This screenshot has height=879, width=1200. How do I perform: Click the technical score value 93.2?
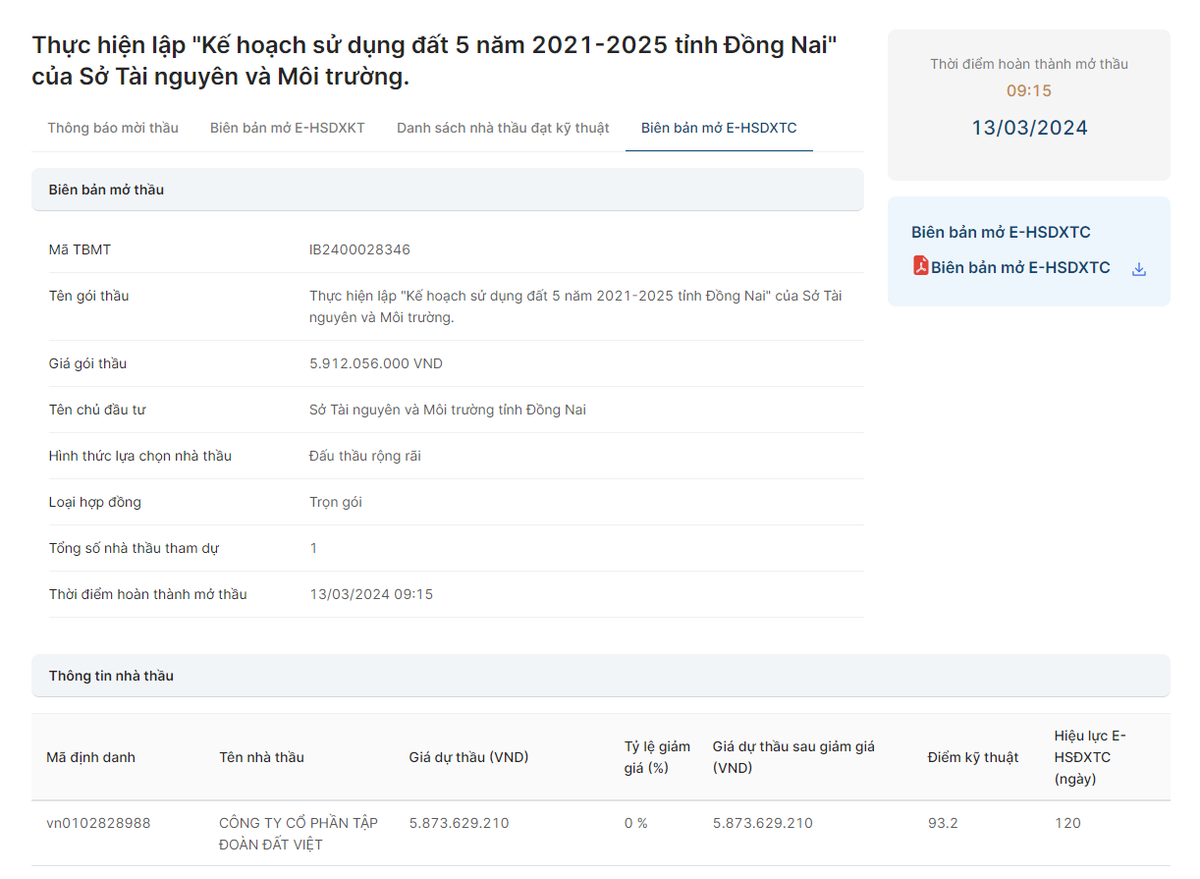[x=940, y=822]
